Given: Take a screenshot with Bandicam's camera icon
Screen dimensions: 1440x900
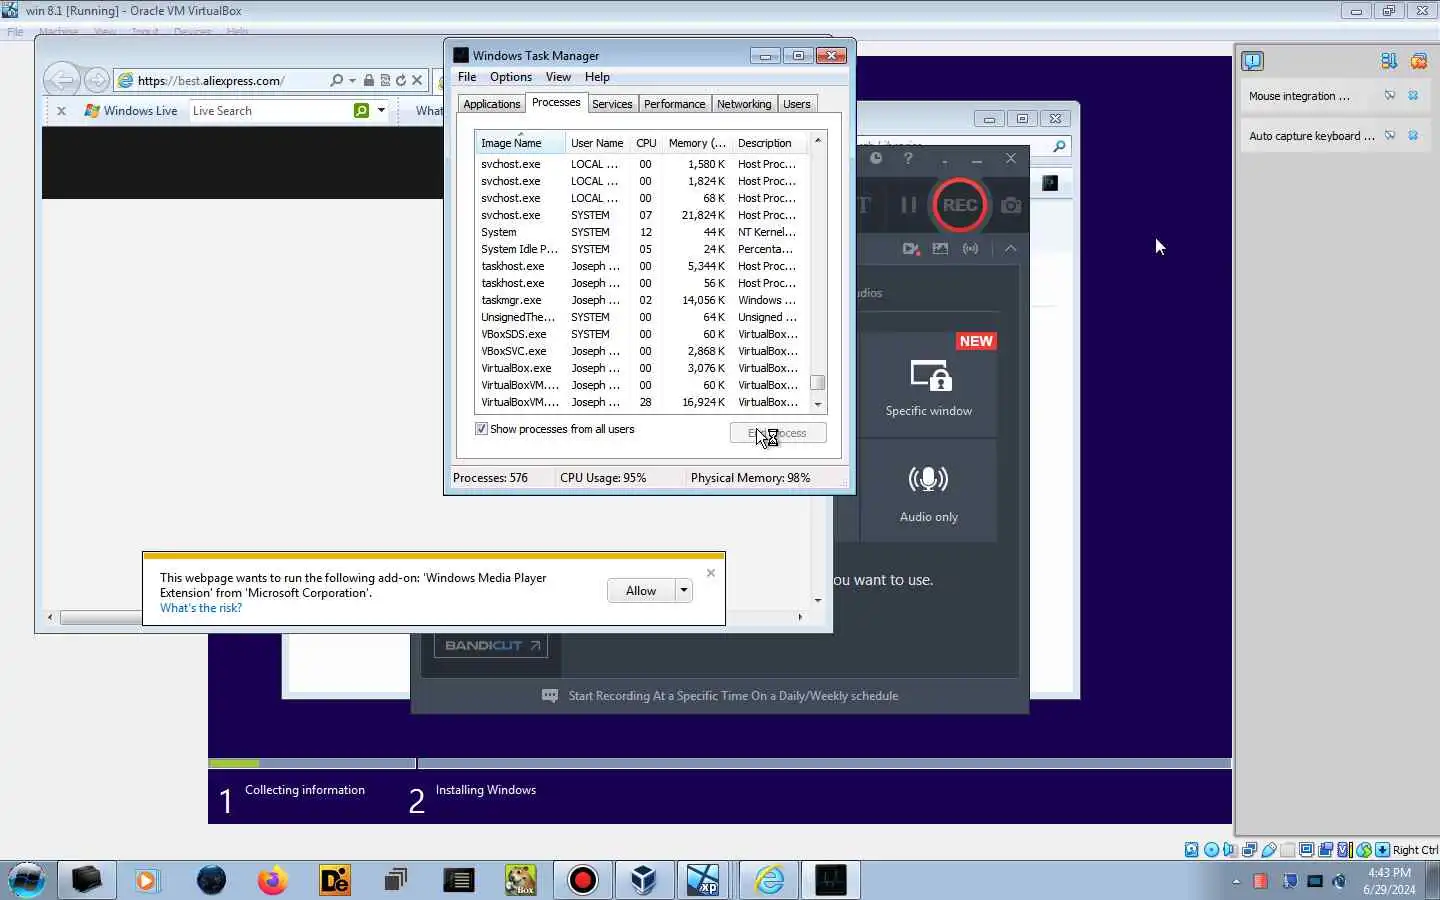Looking at the screenshot, I should coord(1011,205).
